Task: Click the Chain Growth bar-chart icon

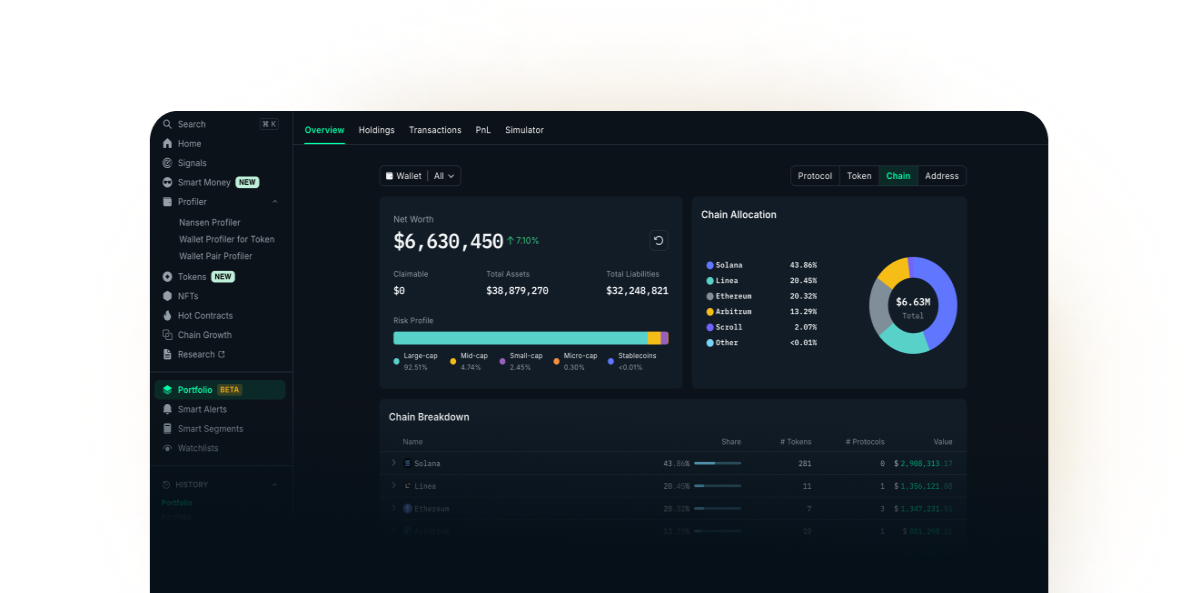Action: pyautogui.click(x=167, y=335)
